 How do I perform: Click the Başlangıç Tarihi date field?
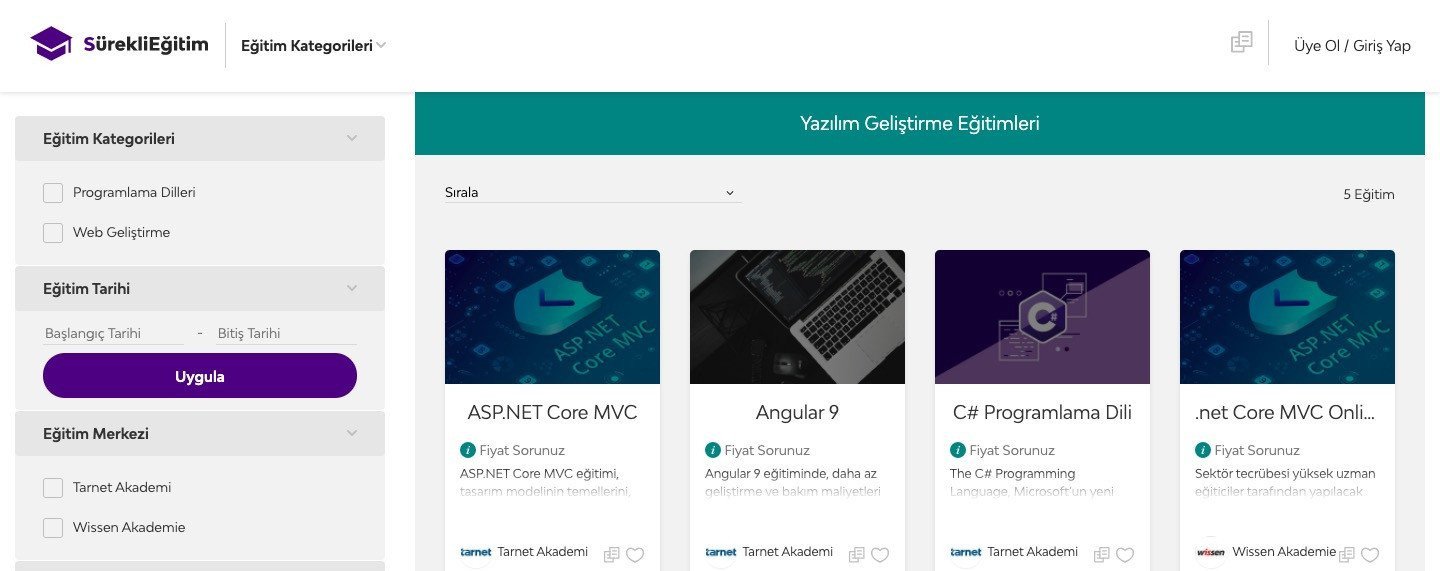(113, 333)
